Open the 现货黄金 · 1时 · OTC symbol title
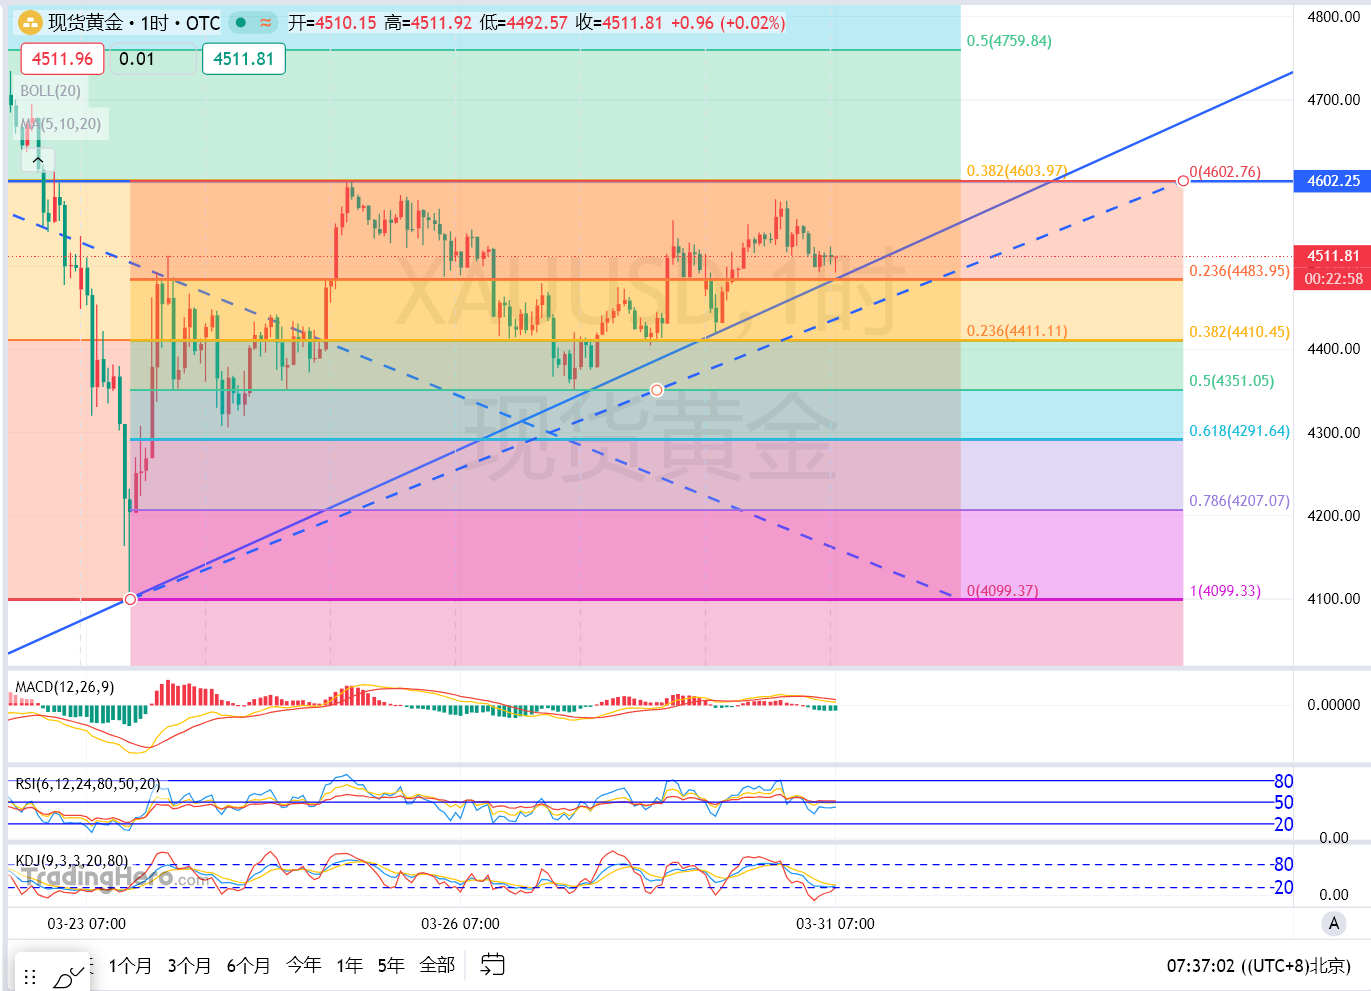 pos(134,22)
